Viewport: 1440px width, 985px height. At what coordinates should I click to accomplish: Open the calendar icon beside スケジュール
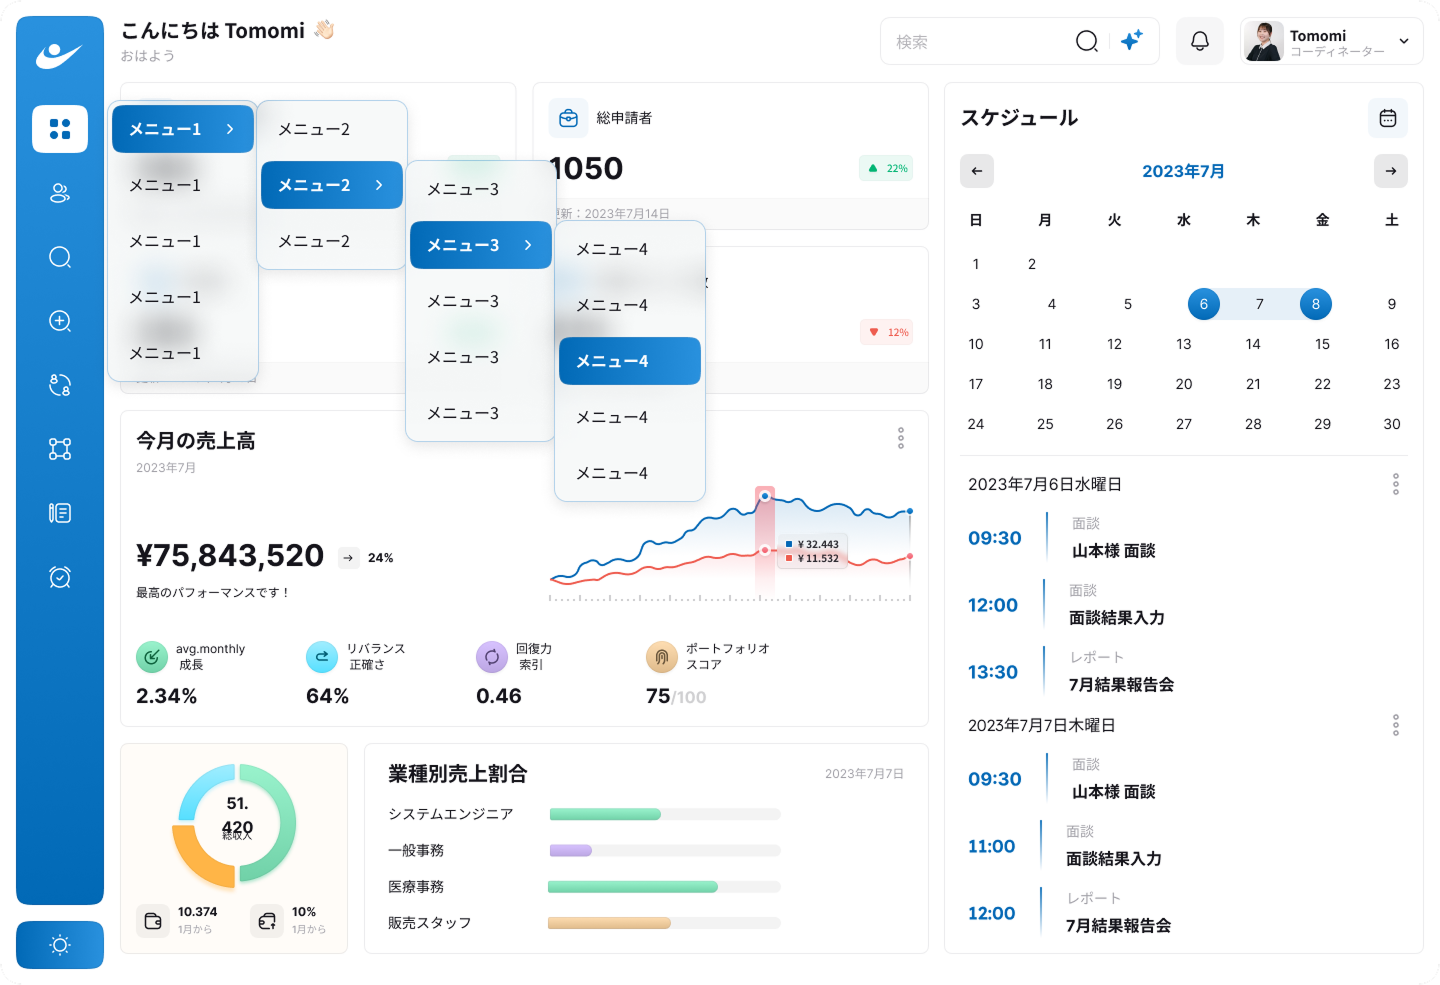tap(1387, 118)
